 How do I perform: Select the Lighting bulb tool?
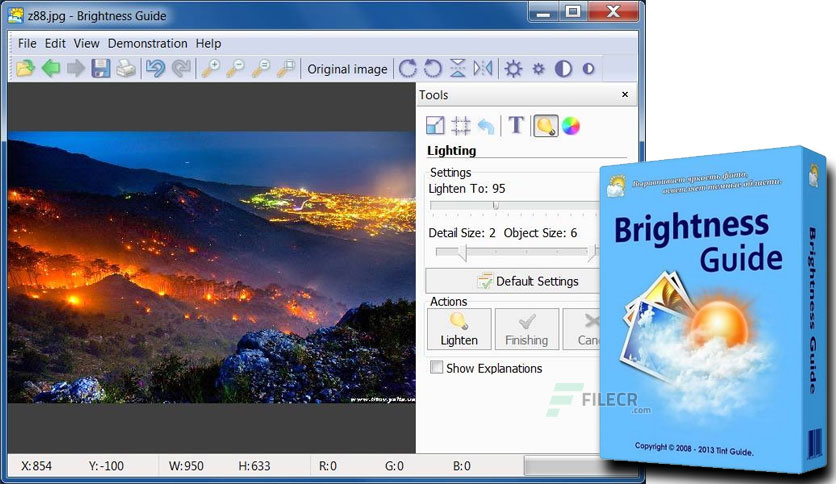click(x=545, y=126)
